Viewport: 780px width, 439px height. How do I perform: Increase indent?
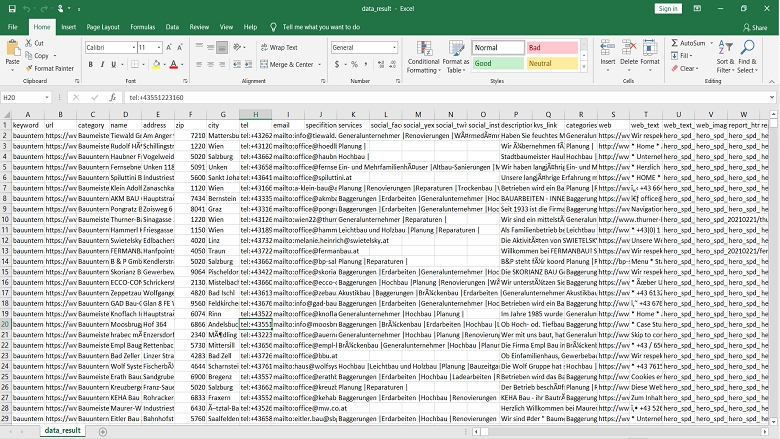248,64
